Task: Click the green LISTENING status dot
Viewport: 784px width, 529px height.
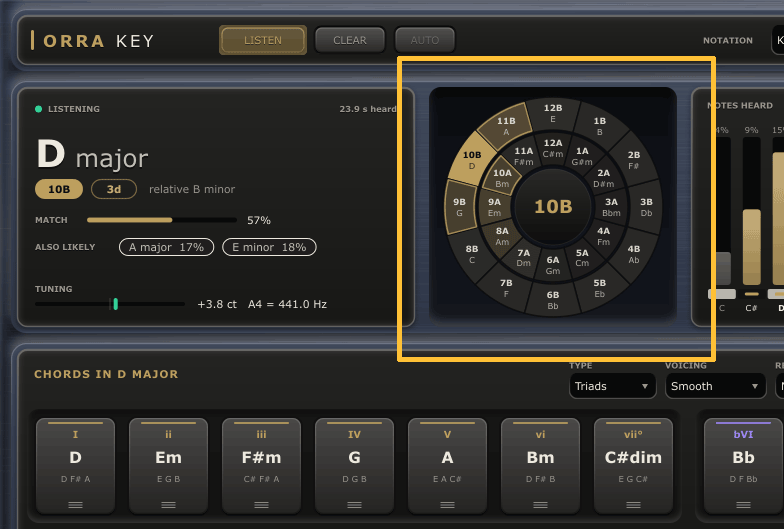Action: [x=38, y=109]
